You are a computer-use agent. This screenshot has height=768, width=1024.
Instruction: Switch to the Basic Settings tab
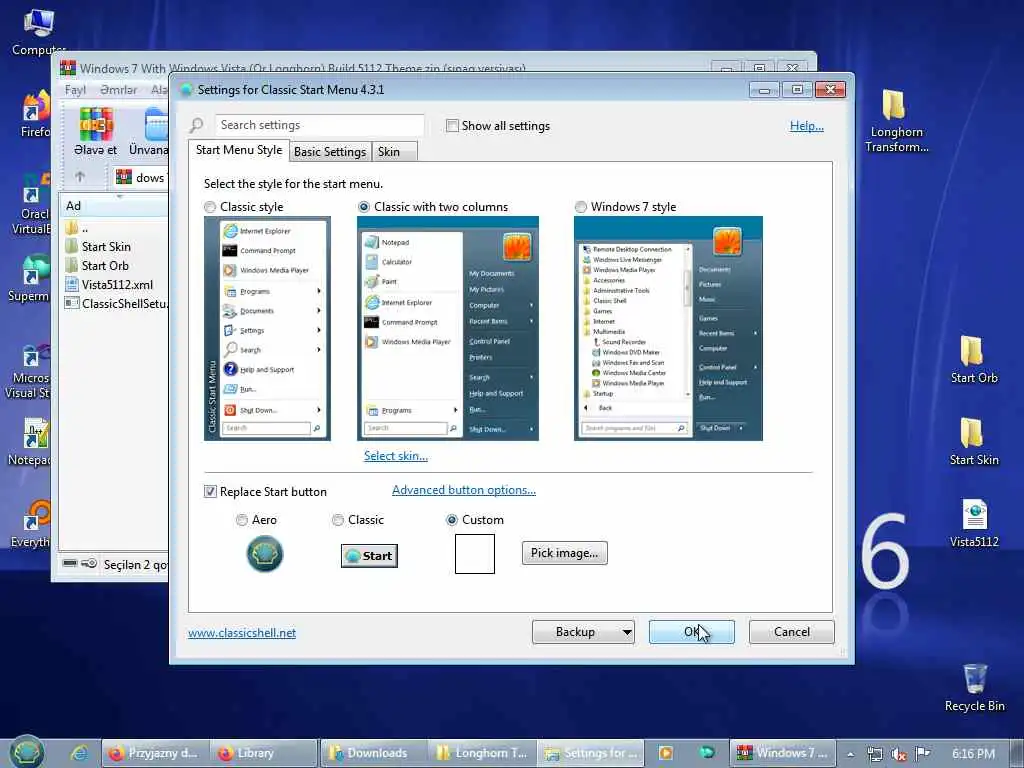(330, 152)
